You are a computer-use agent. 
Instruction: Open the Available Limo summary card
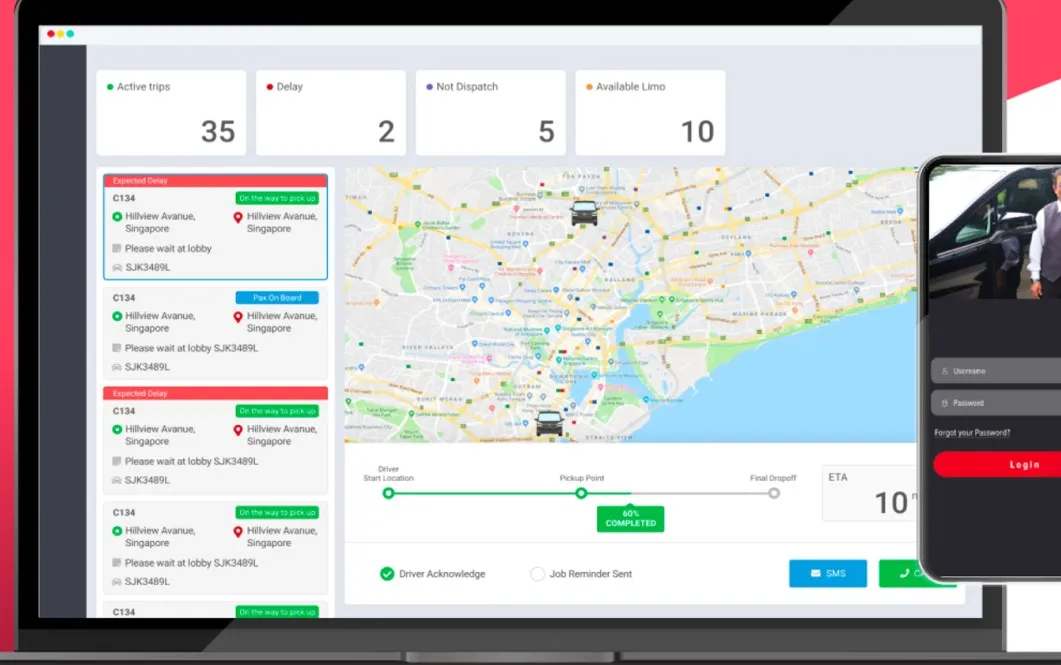pyautogui.click(x=650, y=112)
